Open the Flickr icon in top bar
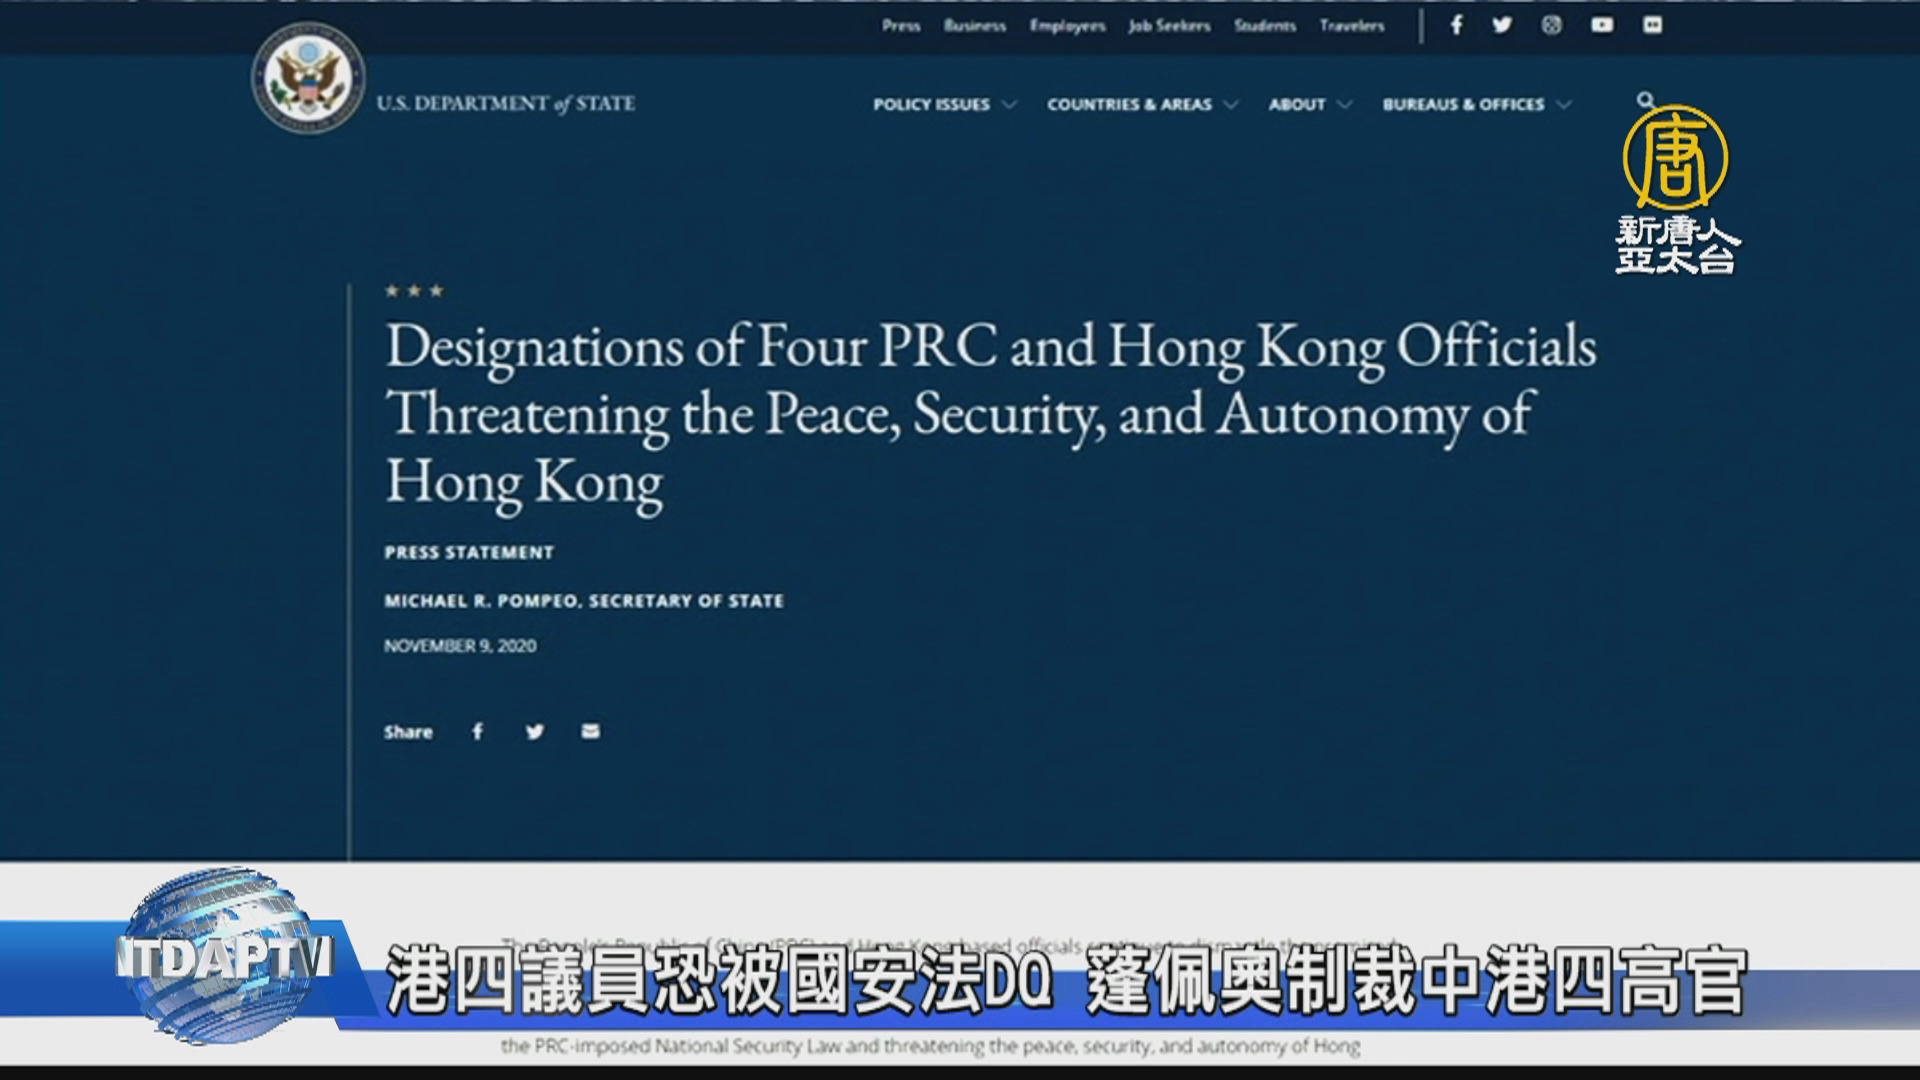This screenshot has width=1920, height=1080. tap(1652, 25)
